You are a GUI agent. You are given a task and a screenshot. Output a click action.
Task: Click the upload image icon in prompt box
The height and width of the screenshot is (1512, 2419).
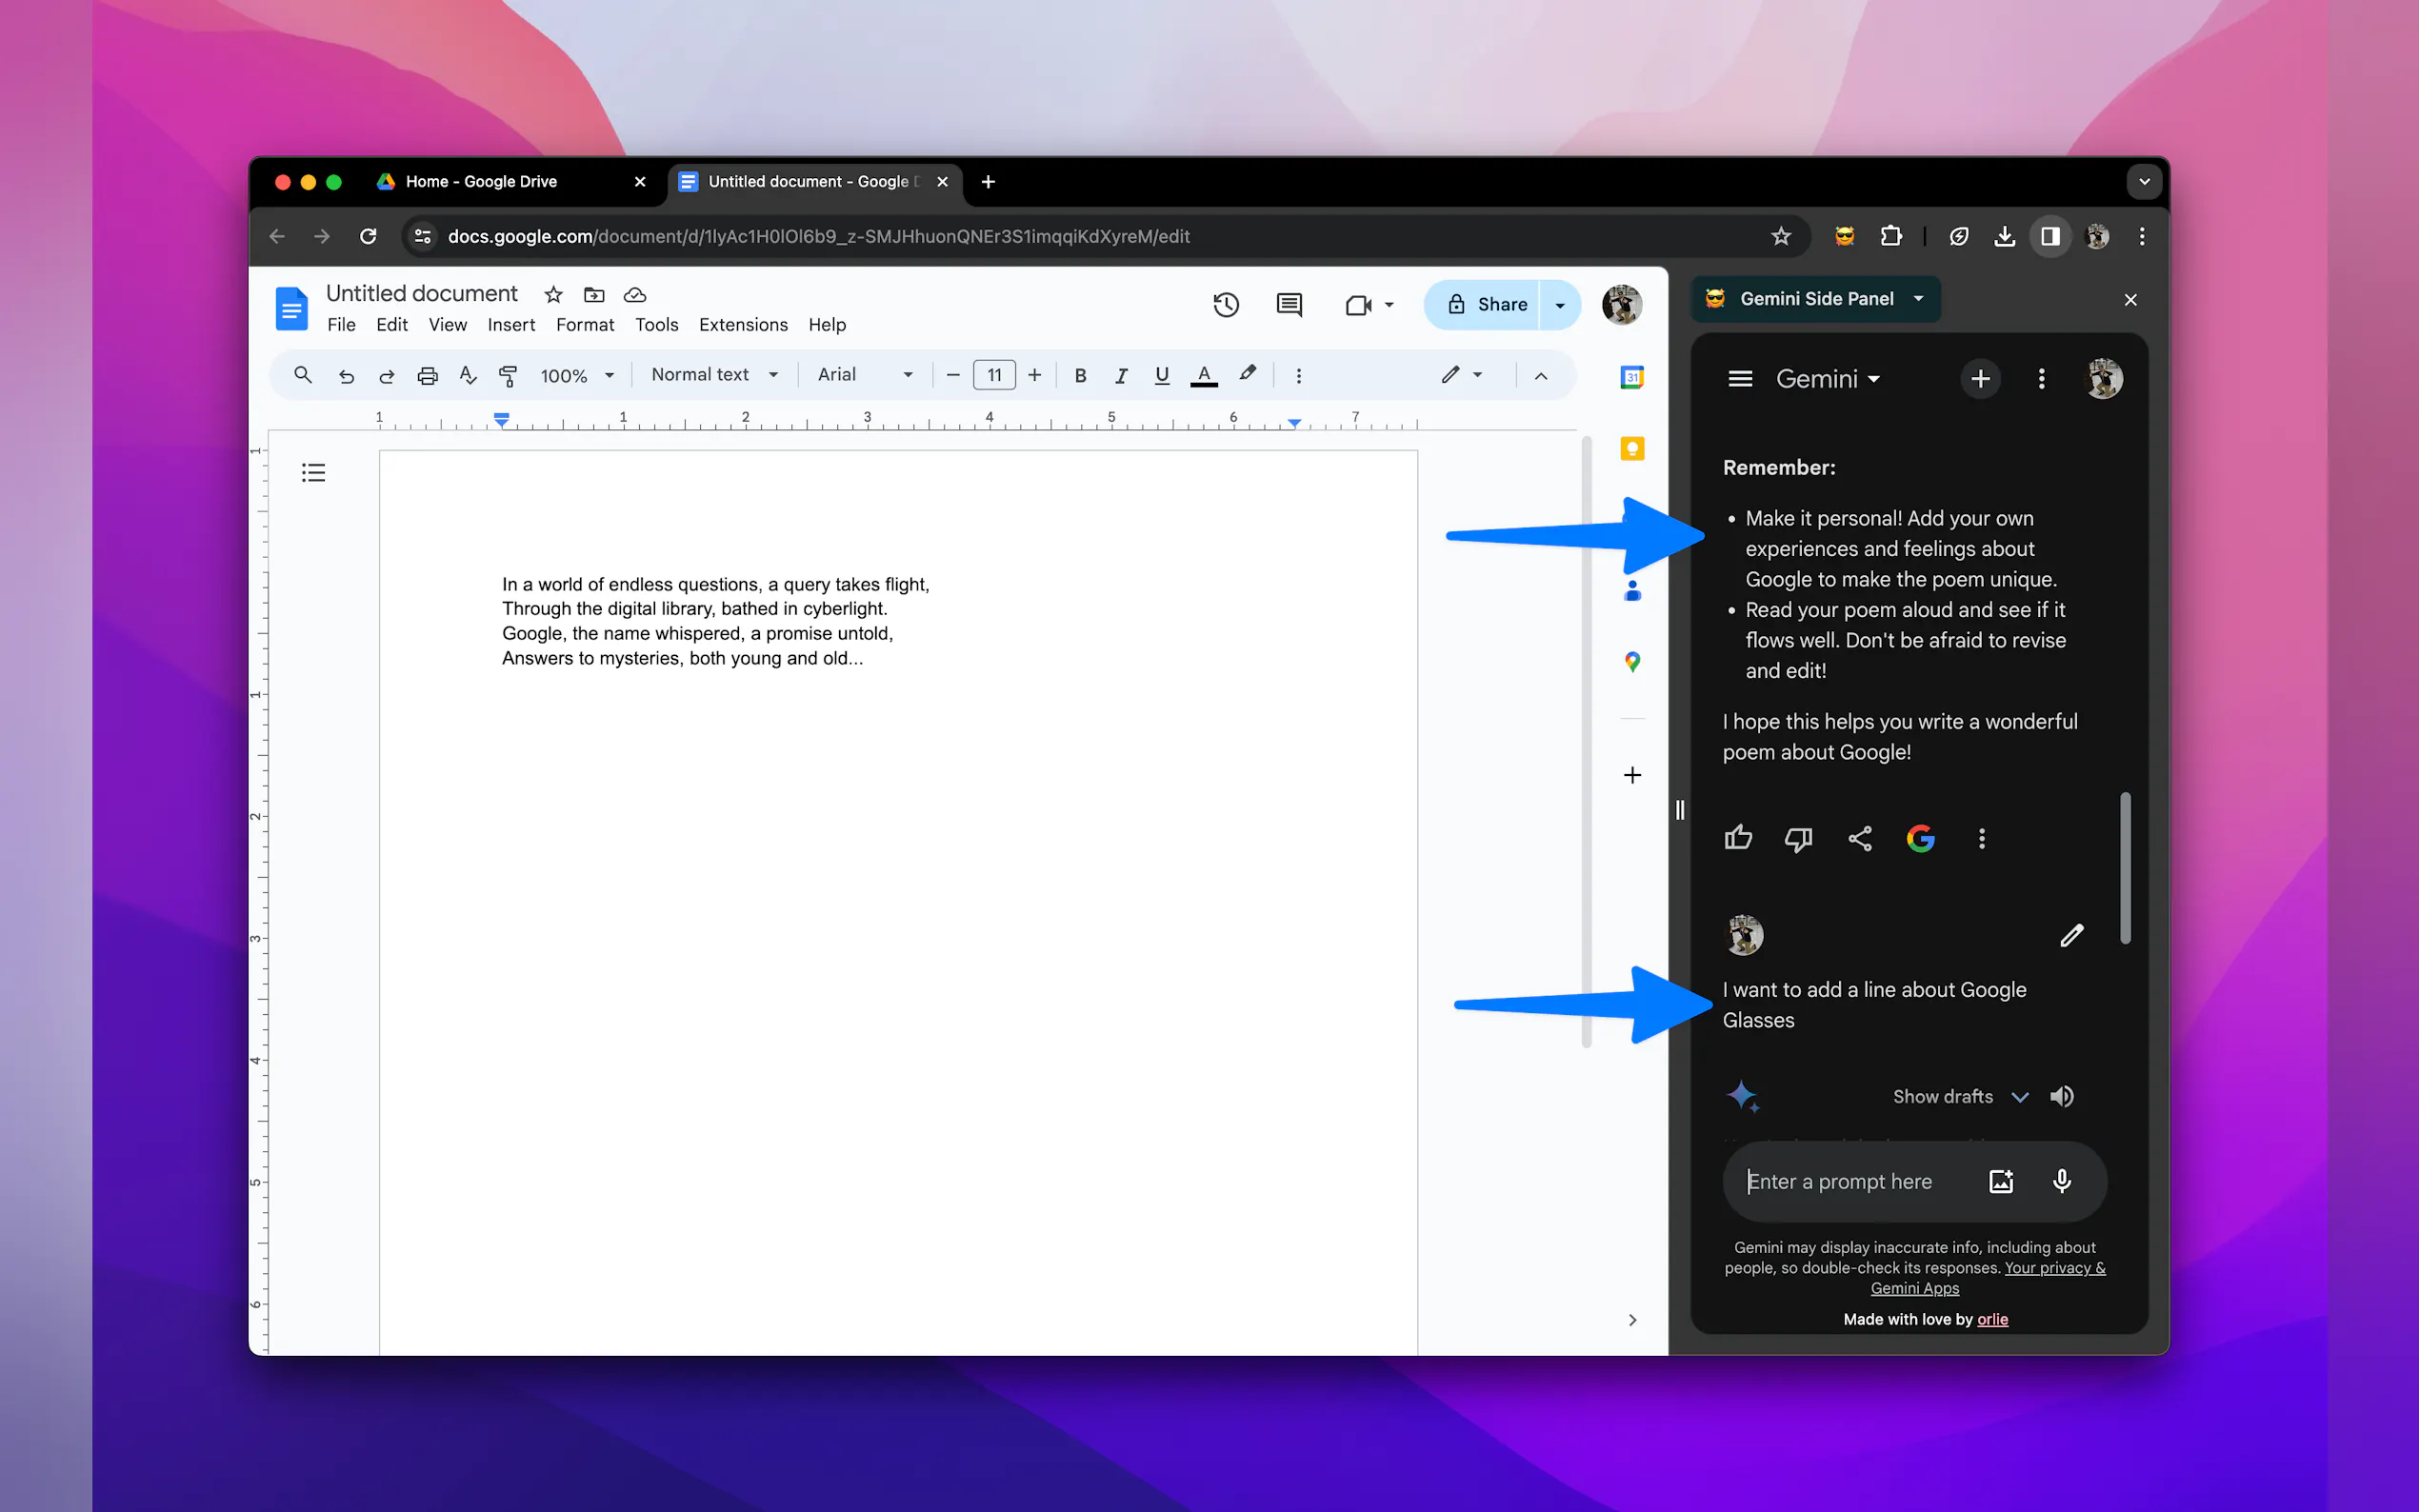tap(2000, 1182)
